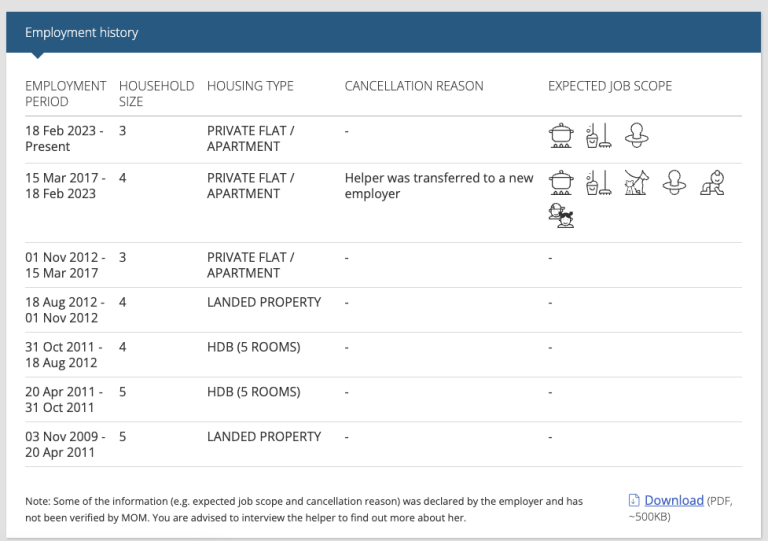Screen dimensions: 768x541
Task: Click HDB (5 ROOMS) in 31 Oct 2011 row
Action: (x=254, y=347)
